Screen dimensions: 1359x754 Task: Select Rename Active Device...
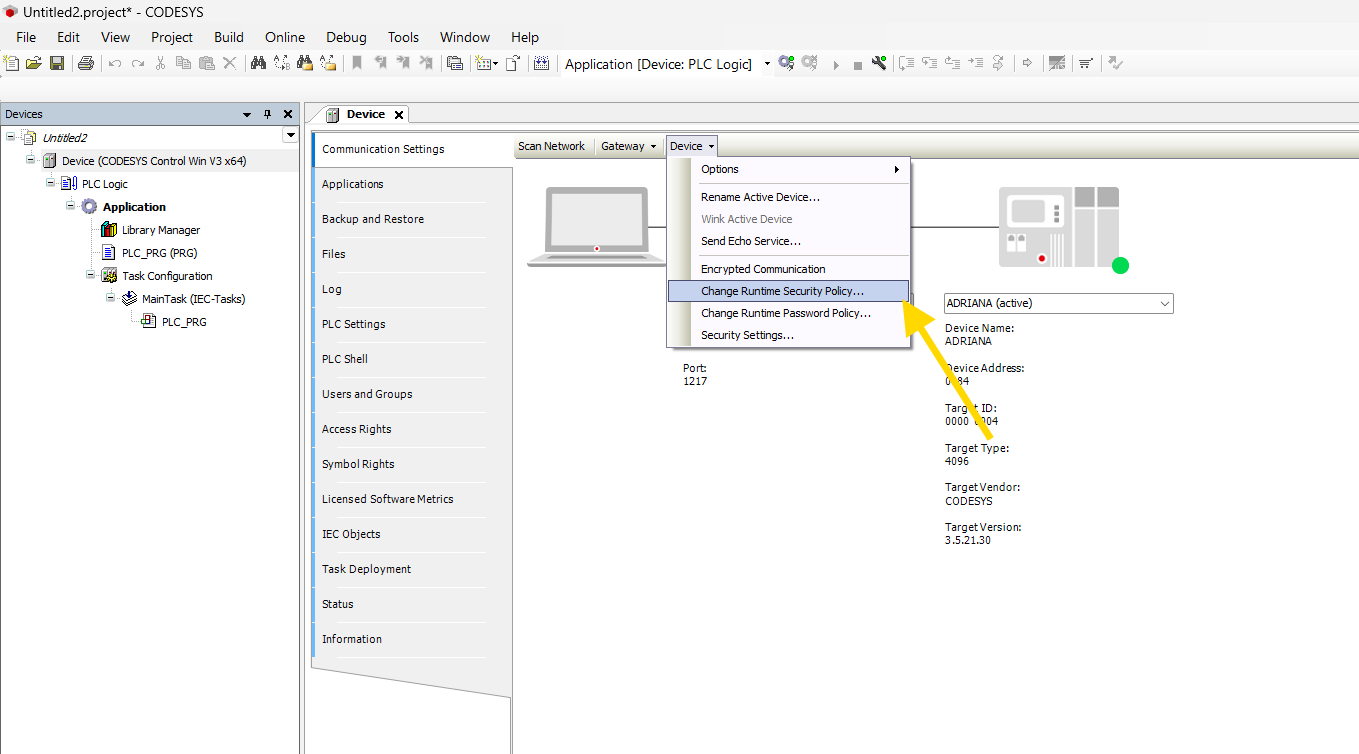tap(789, 197)
